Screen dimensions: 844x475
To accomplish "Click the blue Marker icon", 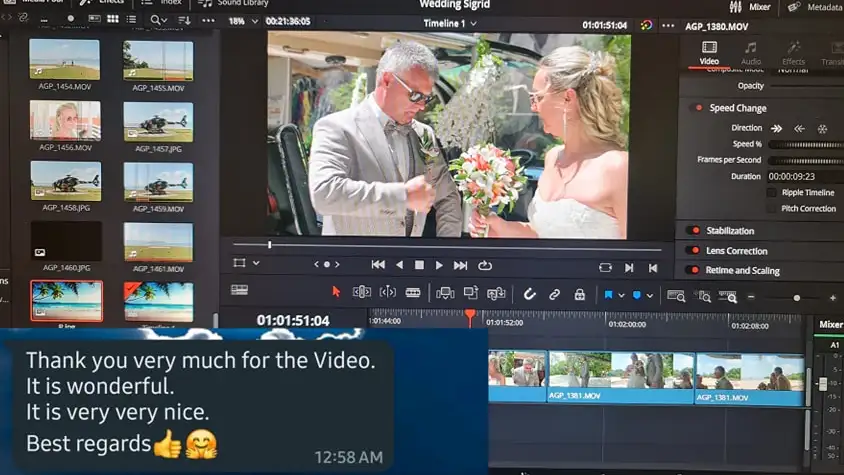I will tap(637, 295).
